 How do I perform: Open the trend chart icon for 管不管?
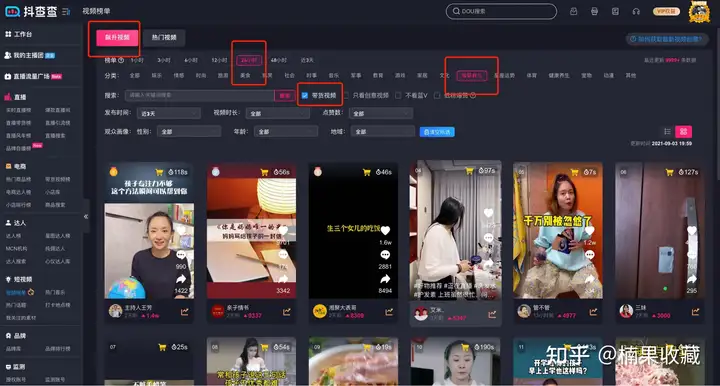click(593, 312)
